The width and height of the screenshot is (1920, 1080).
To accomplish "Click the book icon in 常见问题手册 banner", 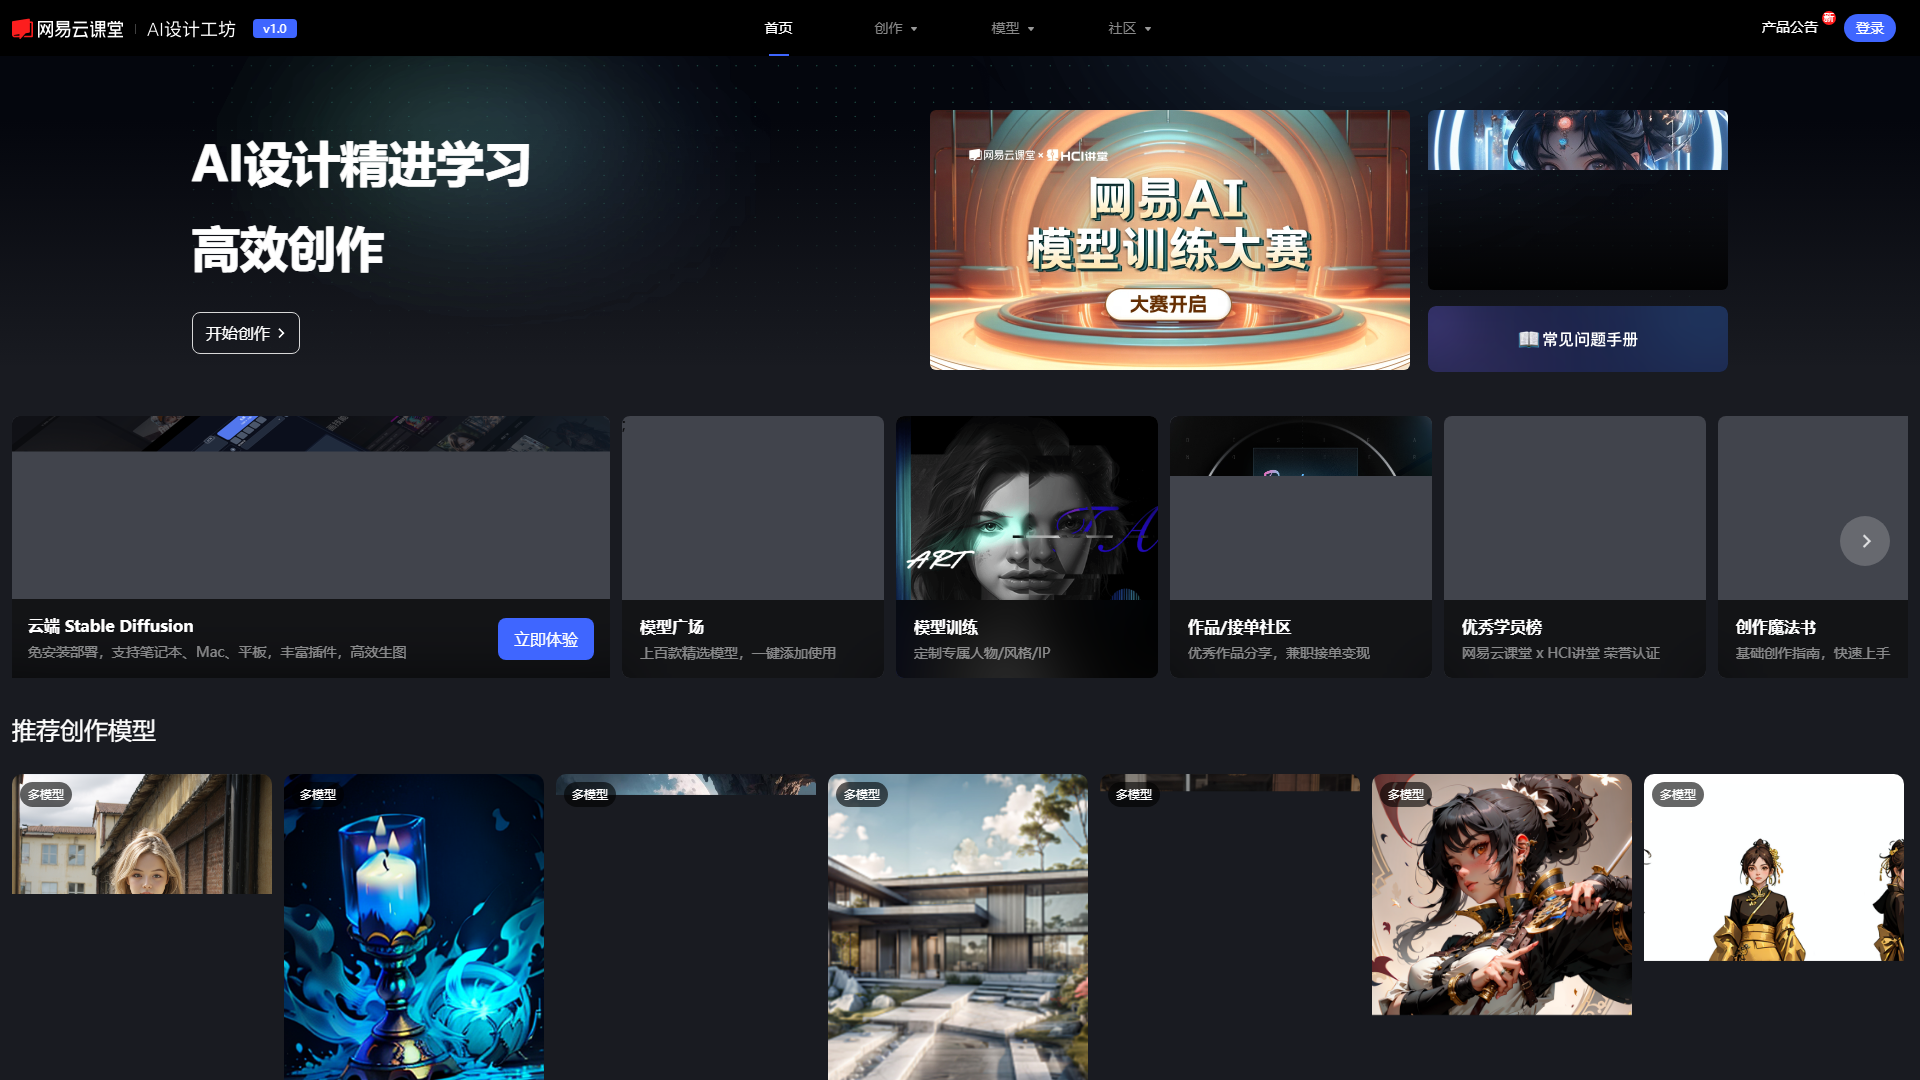I will pos(1526,339).
